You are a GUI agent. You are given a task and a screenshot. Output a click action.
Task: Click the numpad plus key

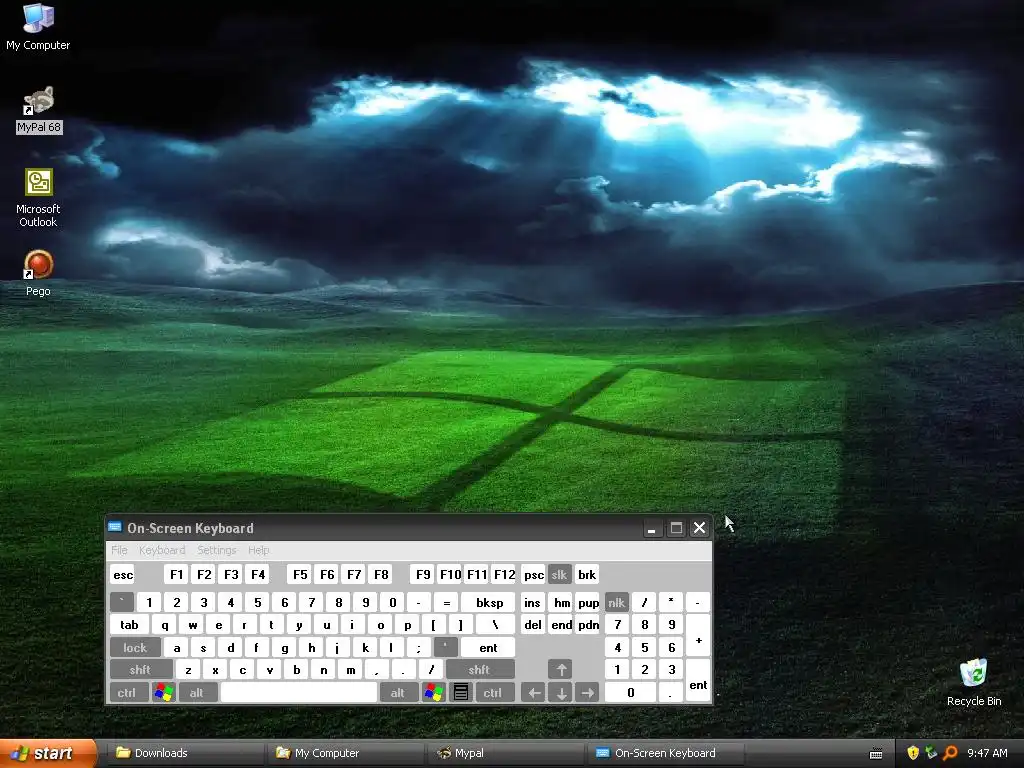pos(697,635)
